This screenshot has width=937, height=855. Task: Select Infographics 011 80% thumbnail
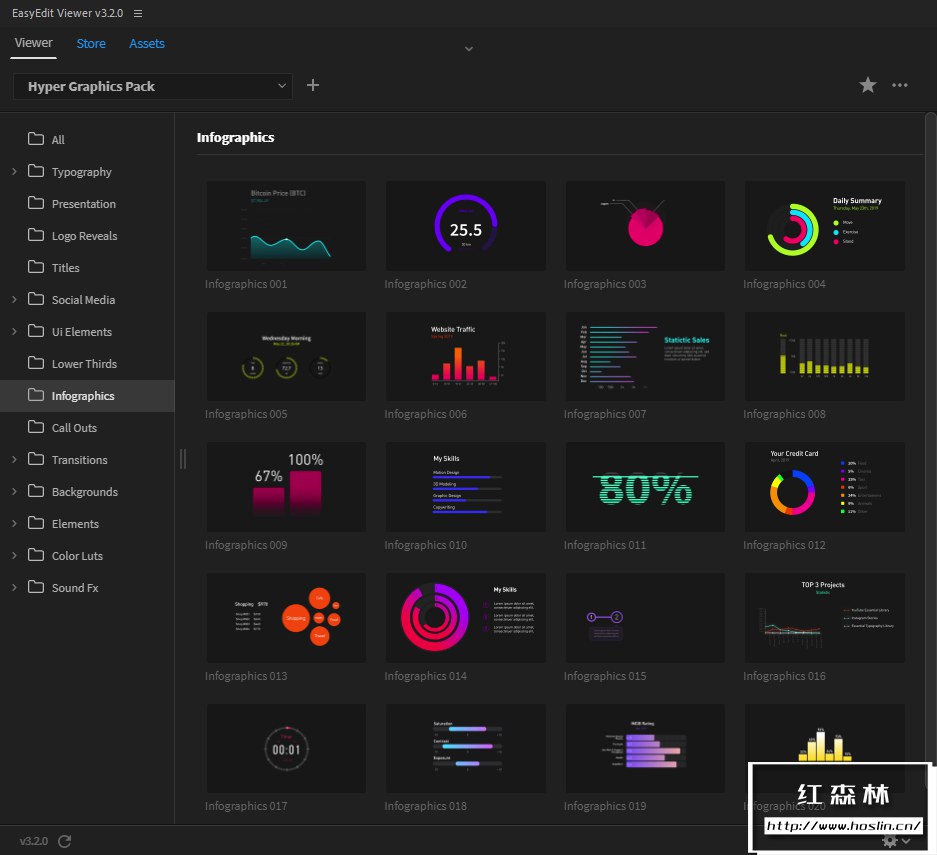[645, 487]
